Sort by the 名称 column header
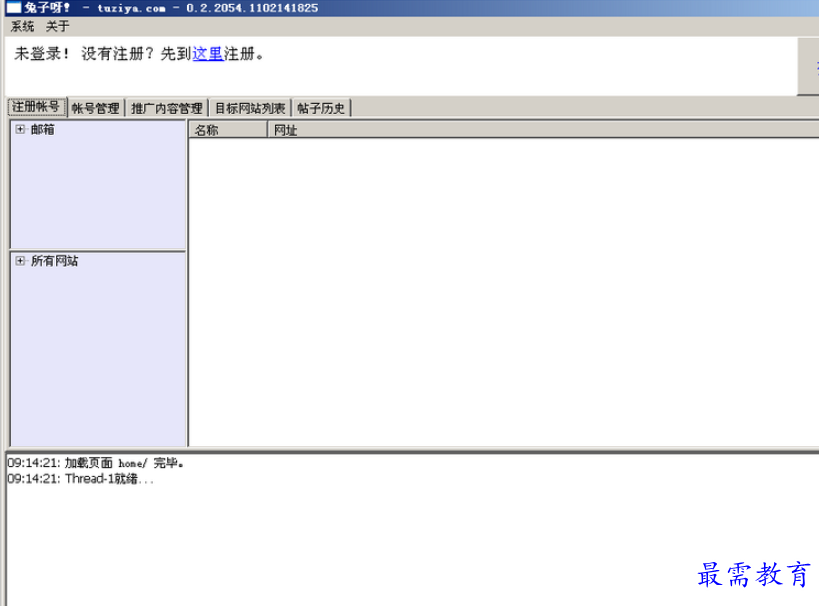The height and width of the screenshot is (606, 819). 228,130
